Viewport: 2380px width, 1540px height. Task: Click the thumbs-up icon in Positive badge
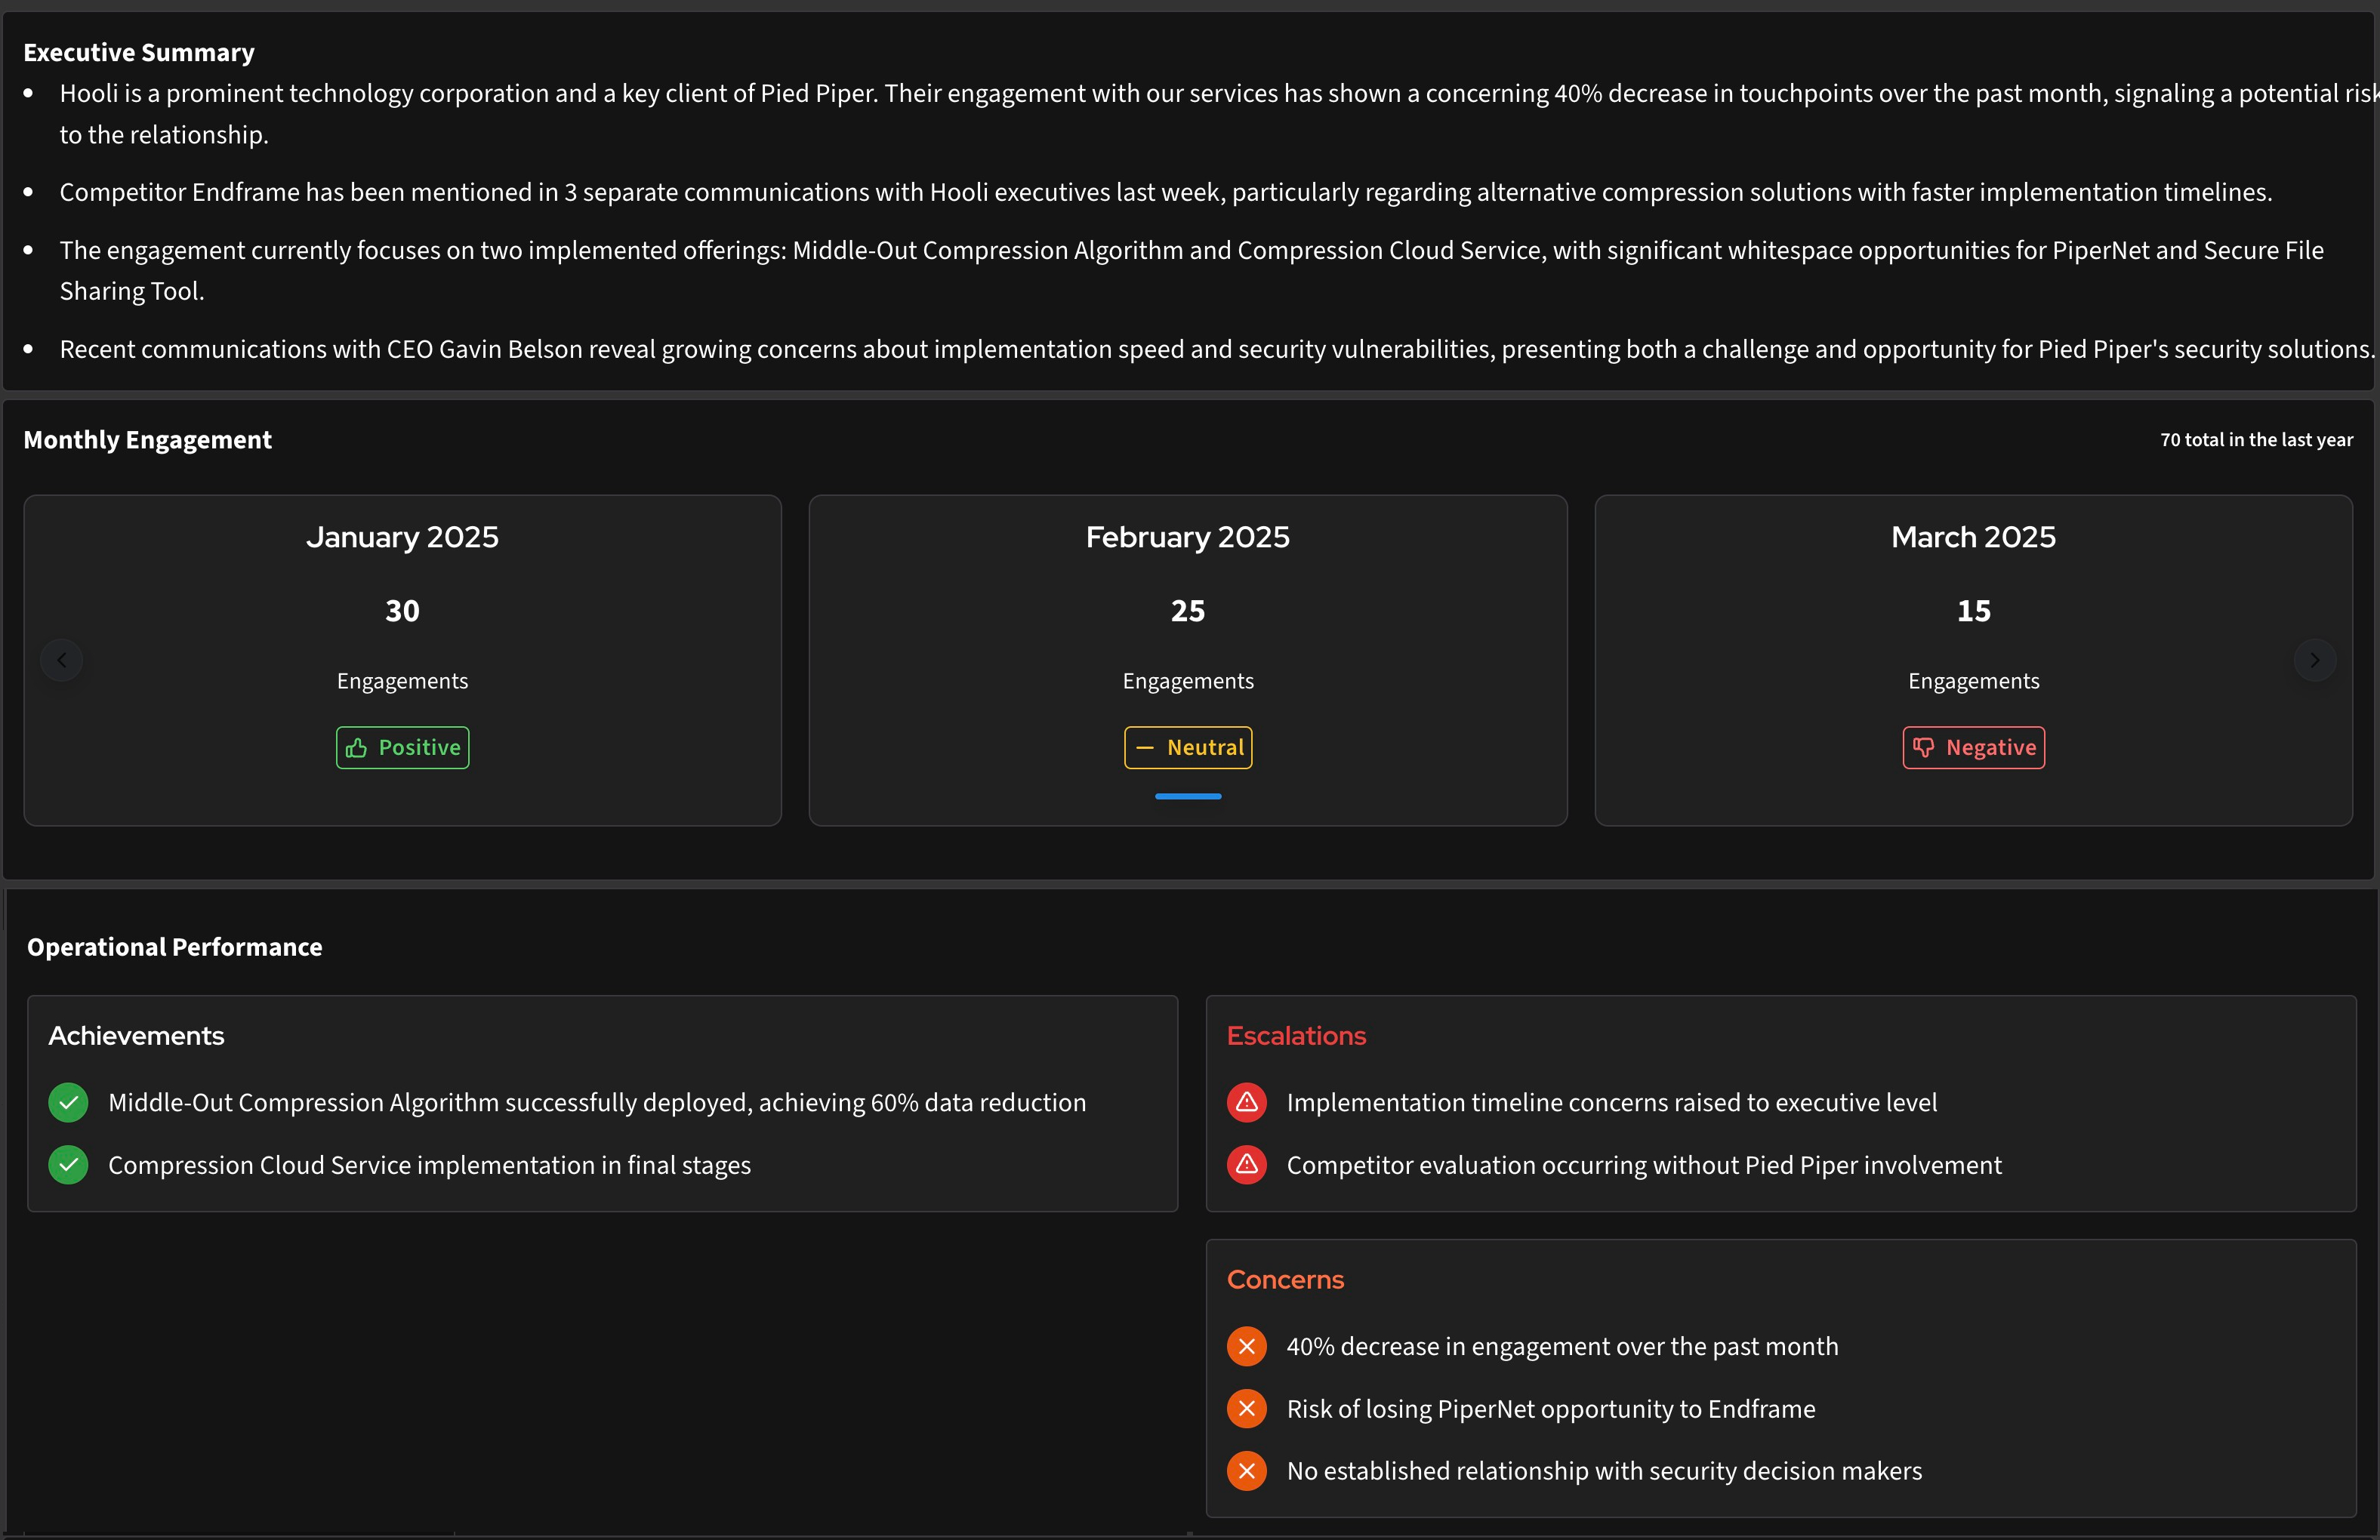pyautogui.click(x=356, y=748)
